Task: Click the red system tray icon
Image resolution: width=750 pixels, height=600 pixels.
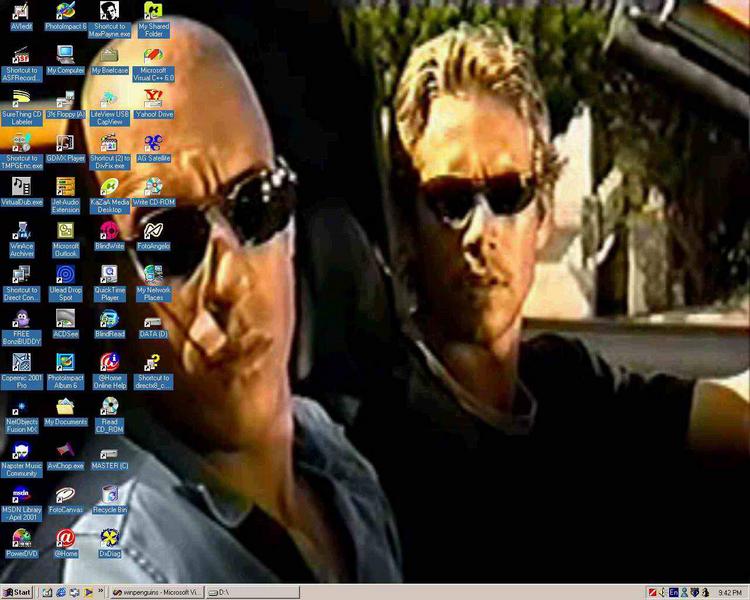Action: pos(652,592)
